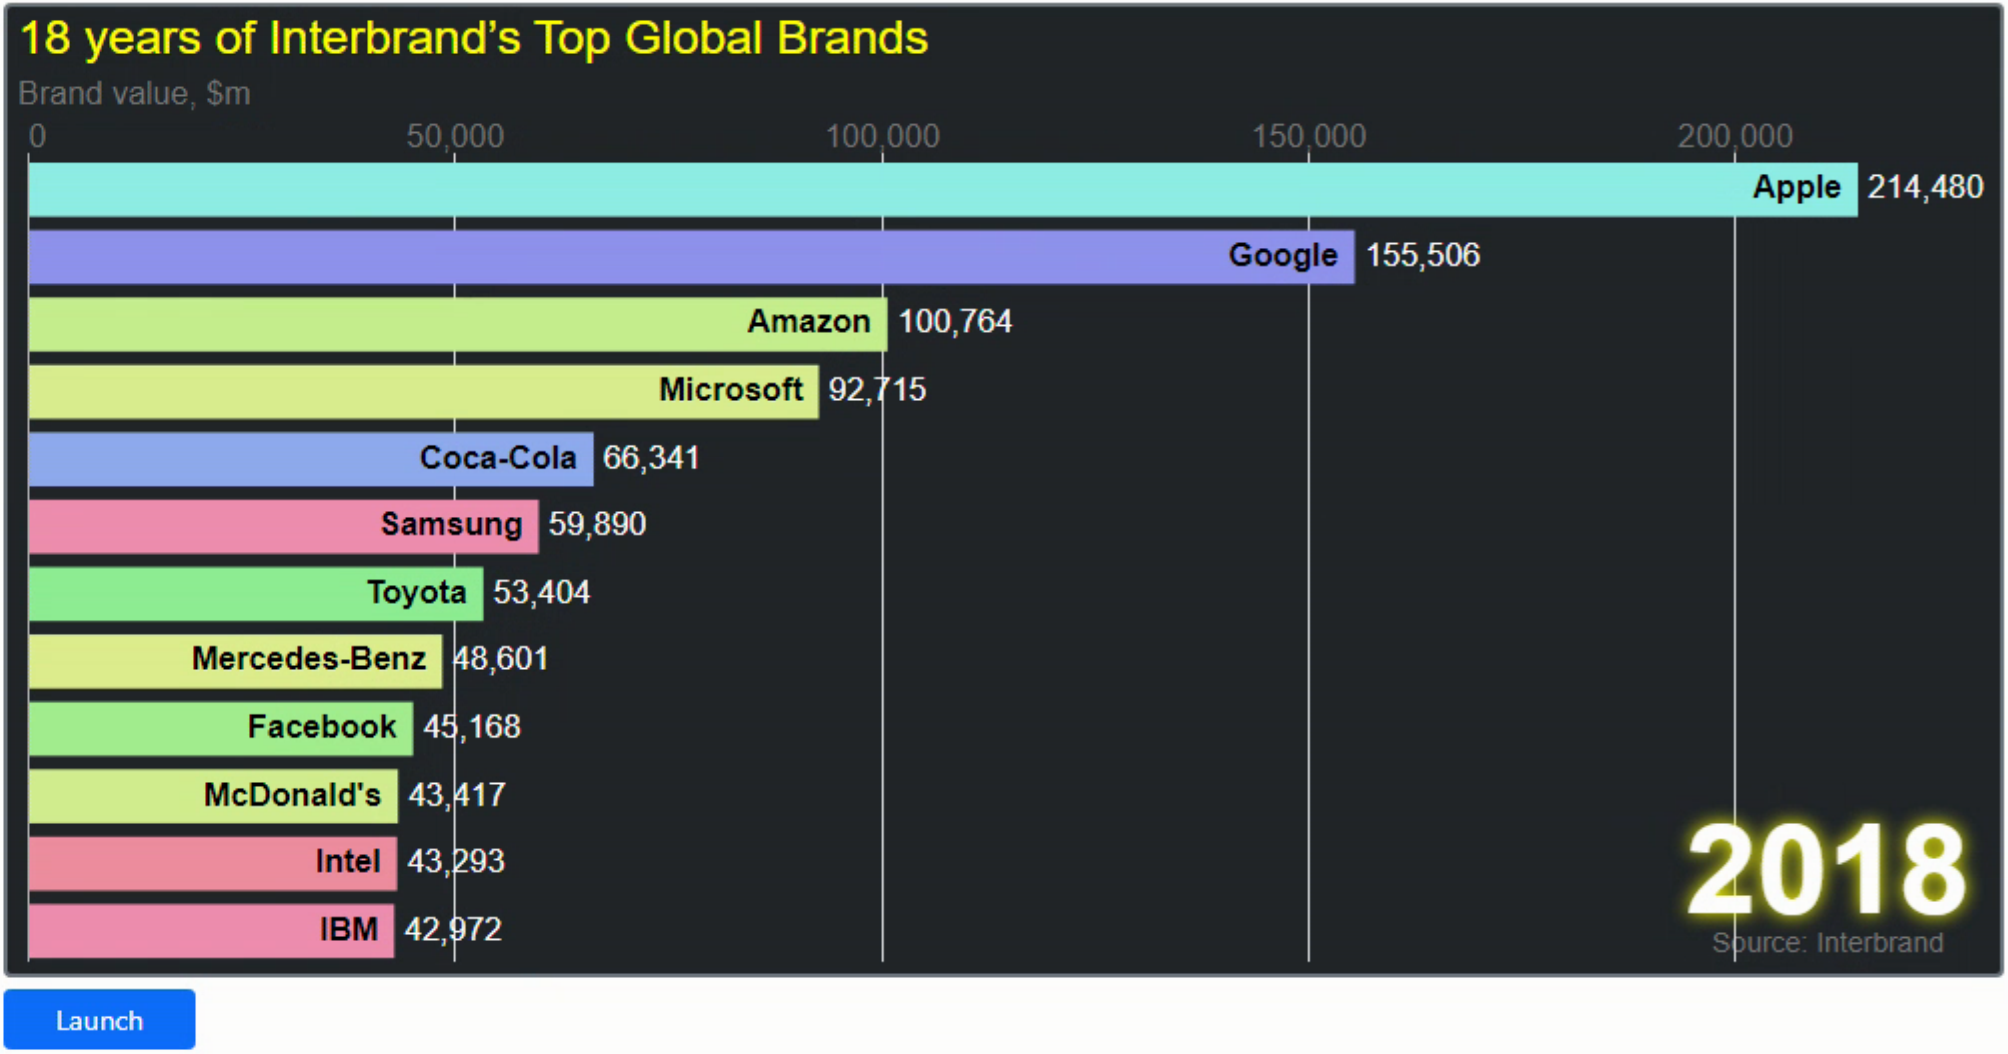
Task: Click the 2018 year label
Action: point(1826,870)
